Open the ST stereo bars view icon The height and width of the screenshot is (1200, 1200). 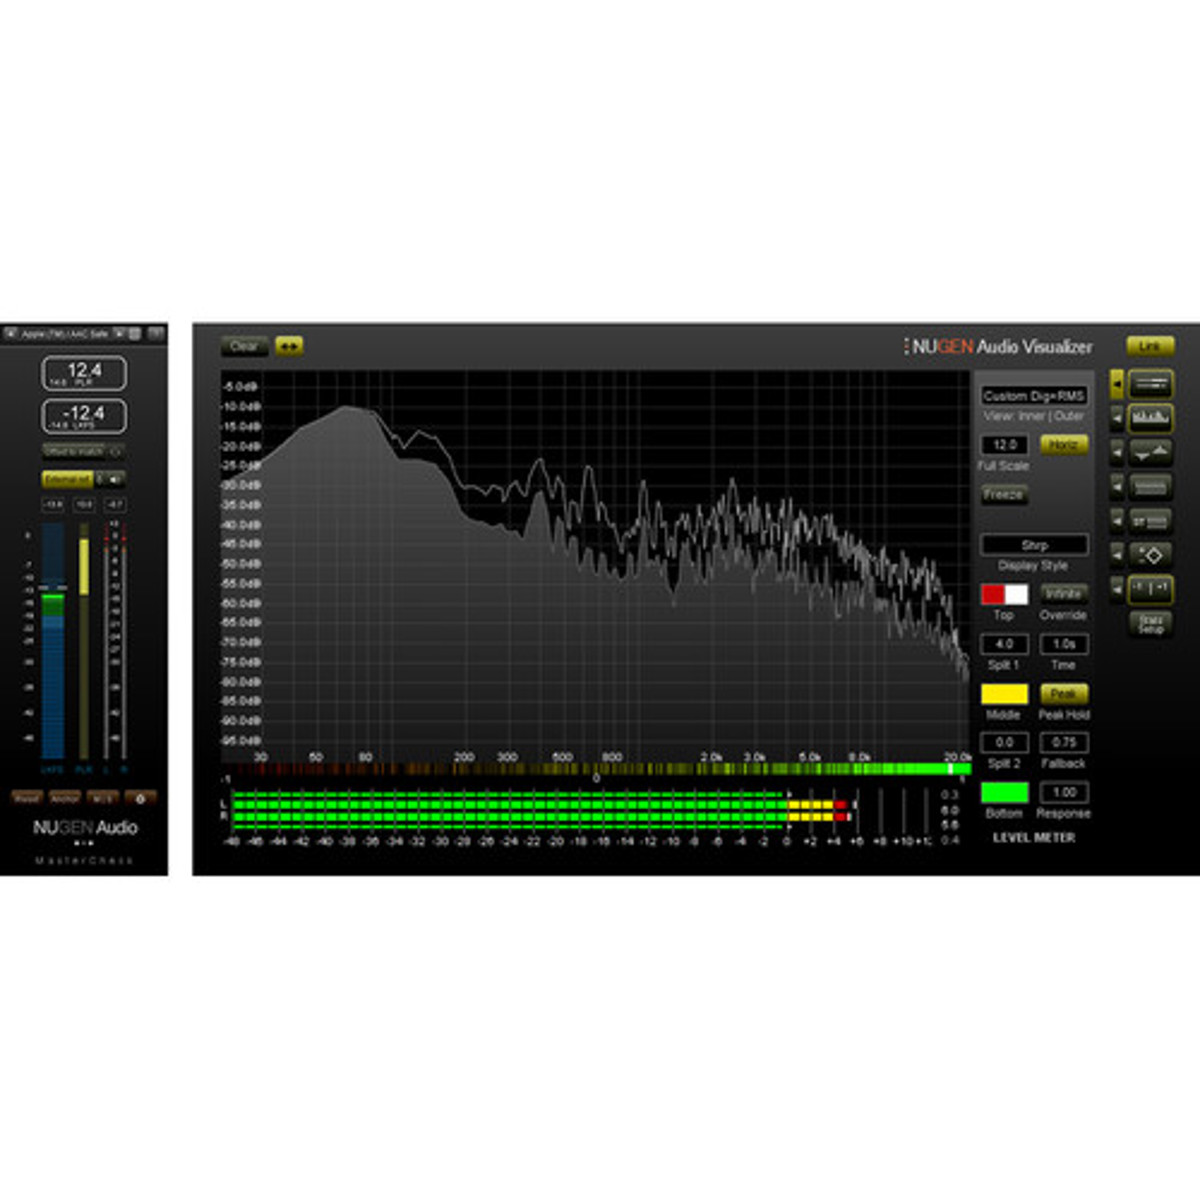tap(1150, 521)
